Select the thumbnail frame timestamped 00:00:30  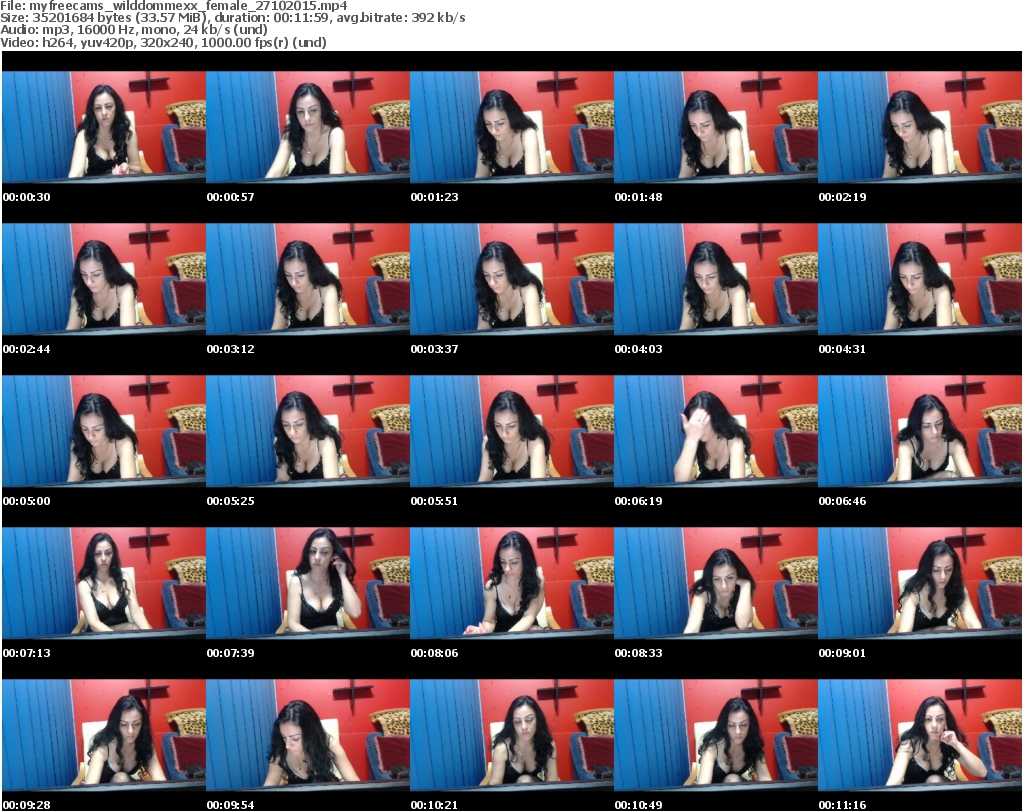[104, 127]
